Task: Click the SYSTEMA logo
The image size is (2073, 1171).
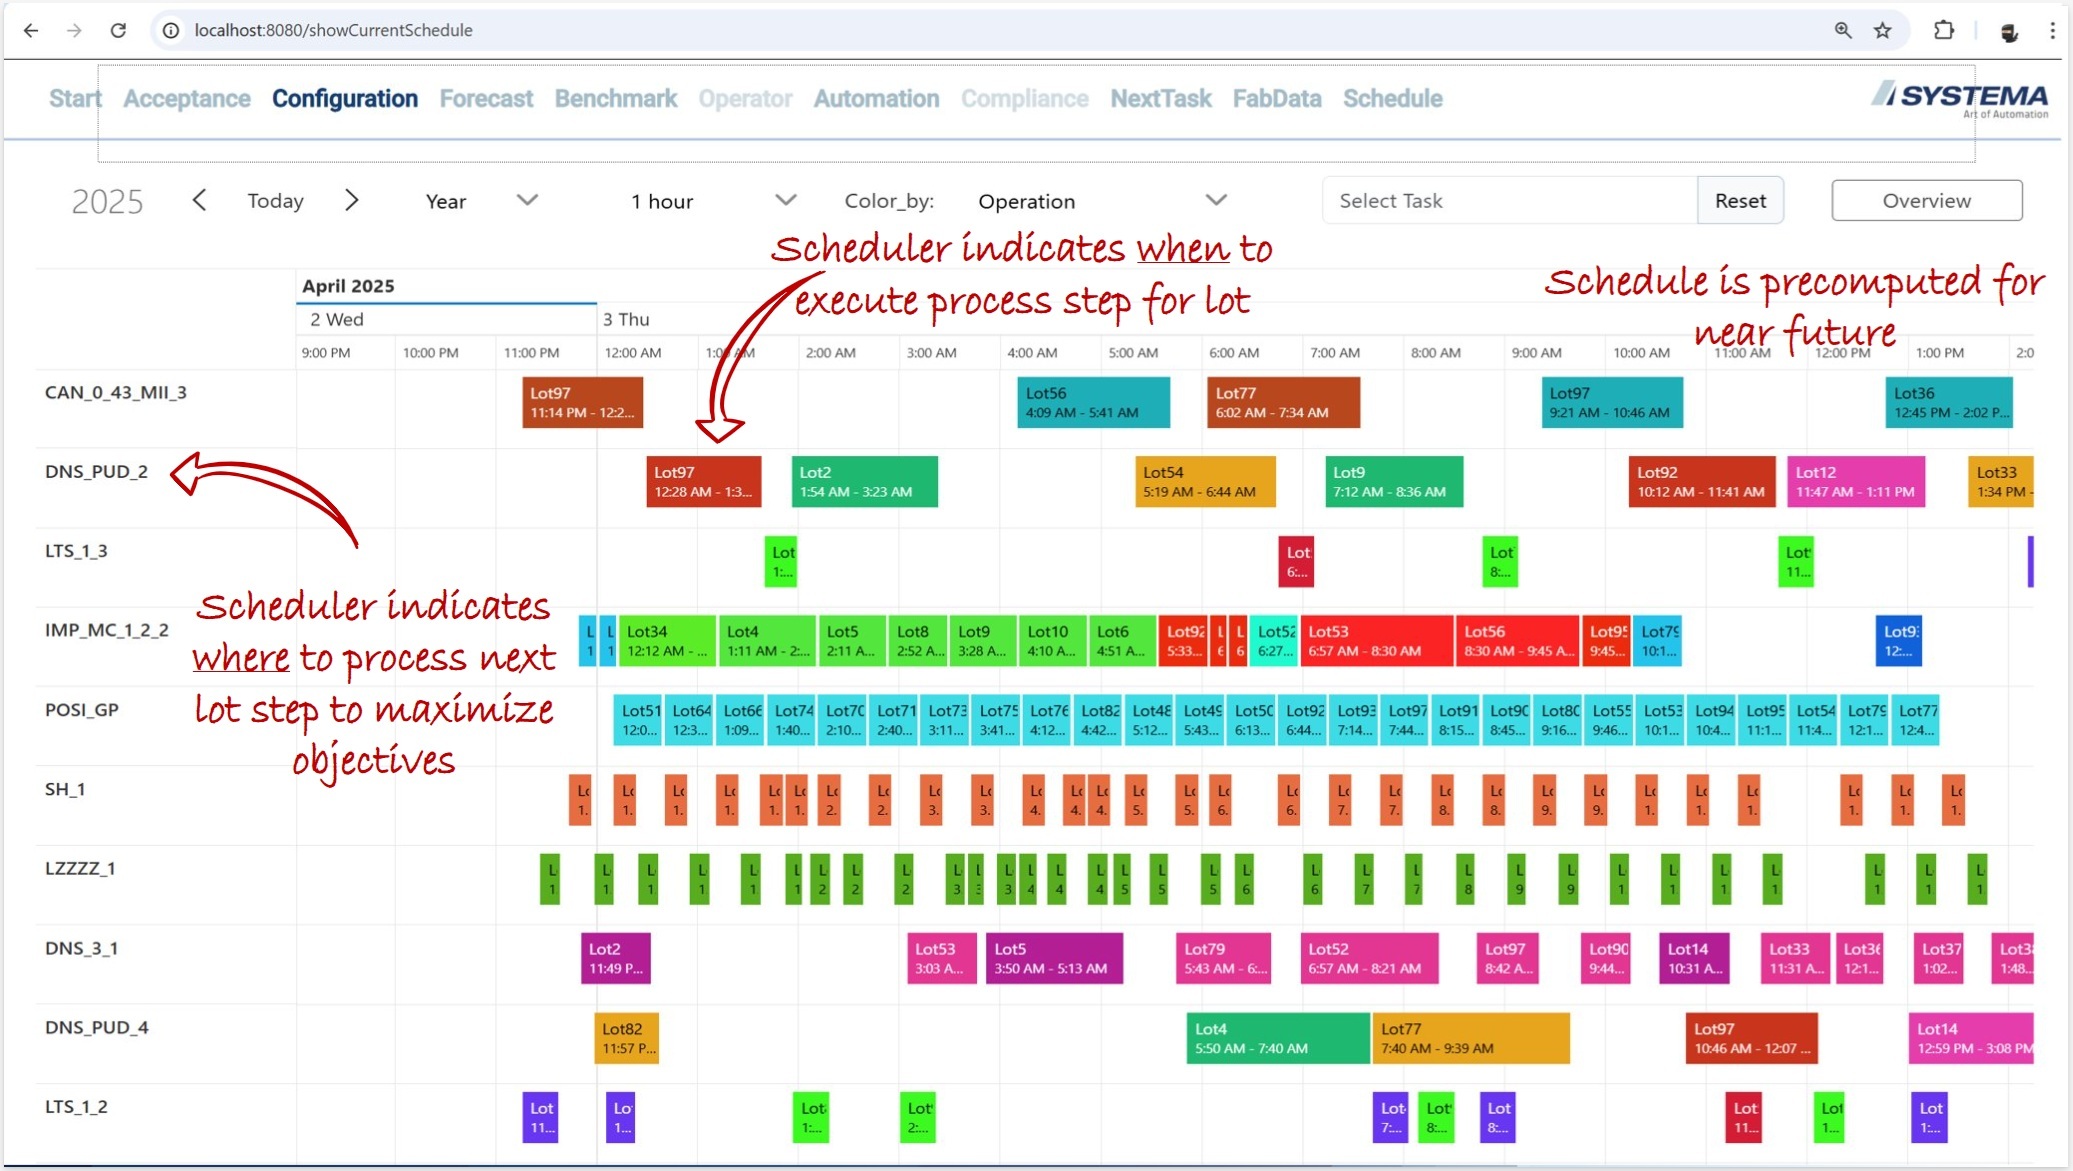Action: (1959, 99)
